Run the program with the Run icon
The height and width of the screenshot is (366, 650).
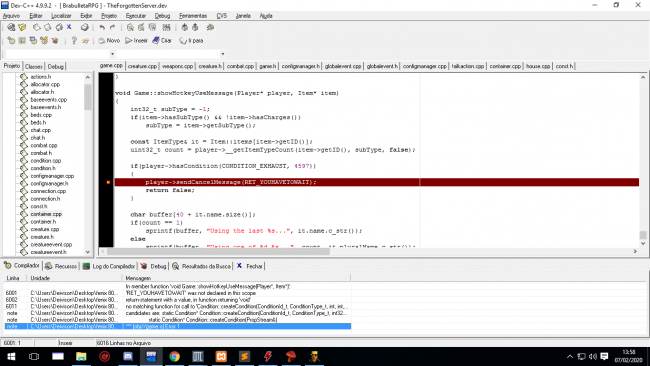point(22,41)
